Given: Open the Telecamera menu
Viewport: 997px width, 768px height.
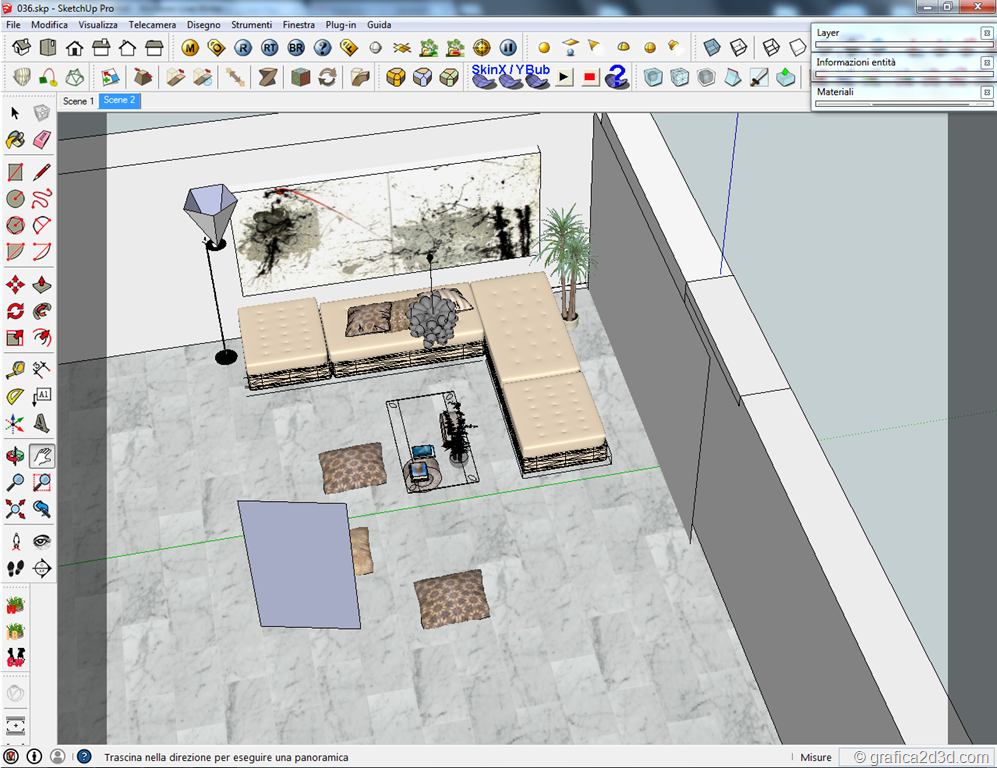Looking at the screenshot, I should (152, 24).
